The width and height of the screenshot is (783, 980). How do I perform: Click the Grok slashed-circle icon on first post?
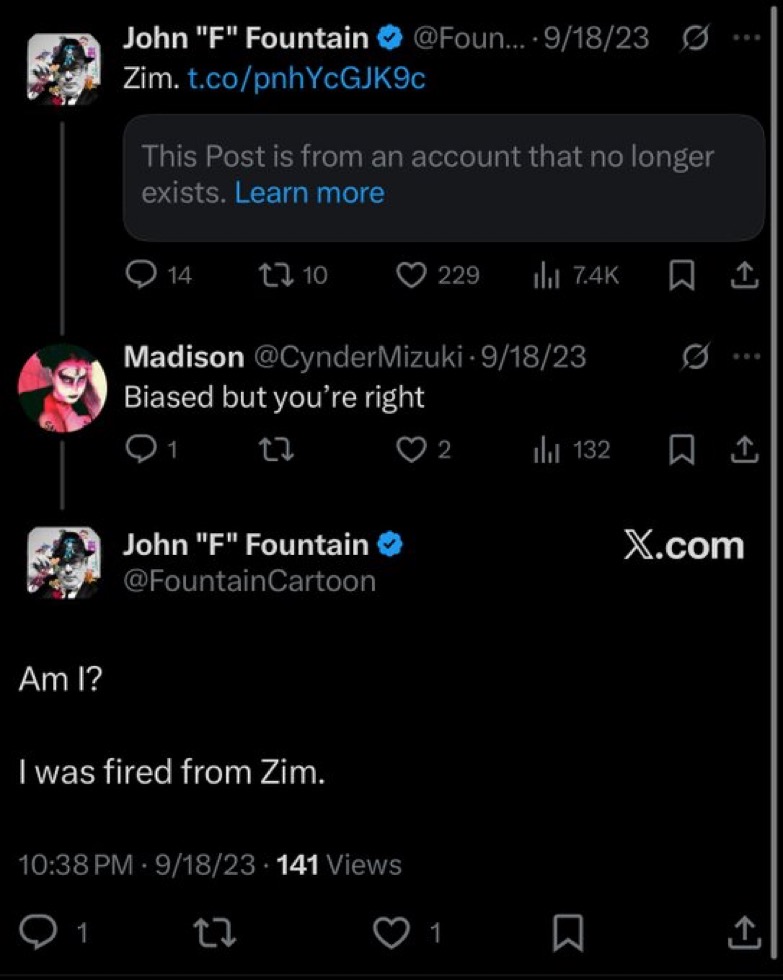695,39
